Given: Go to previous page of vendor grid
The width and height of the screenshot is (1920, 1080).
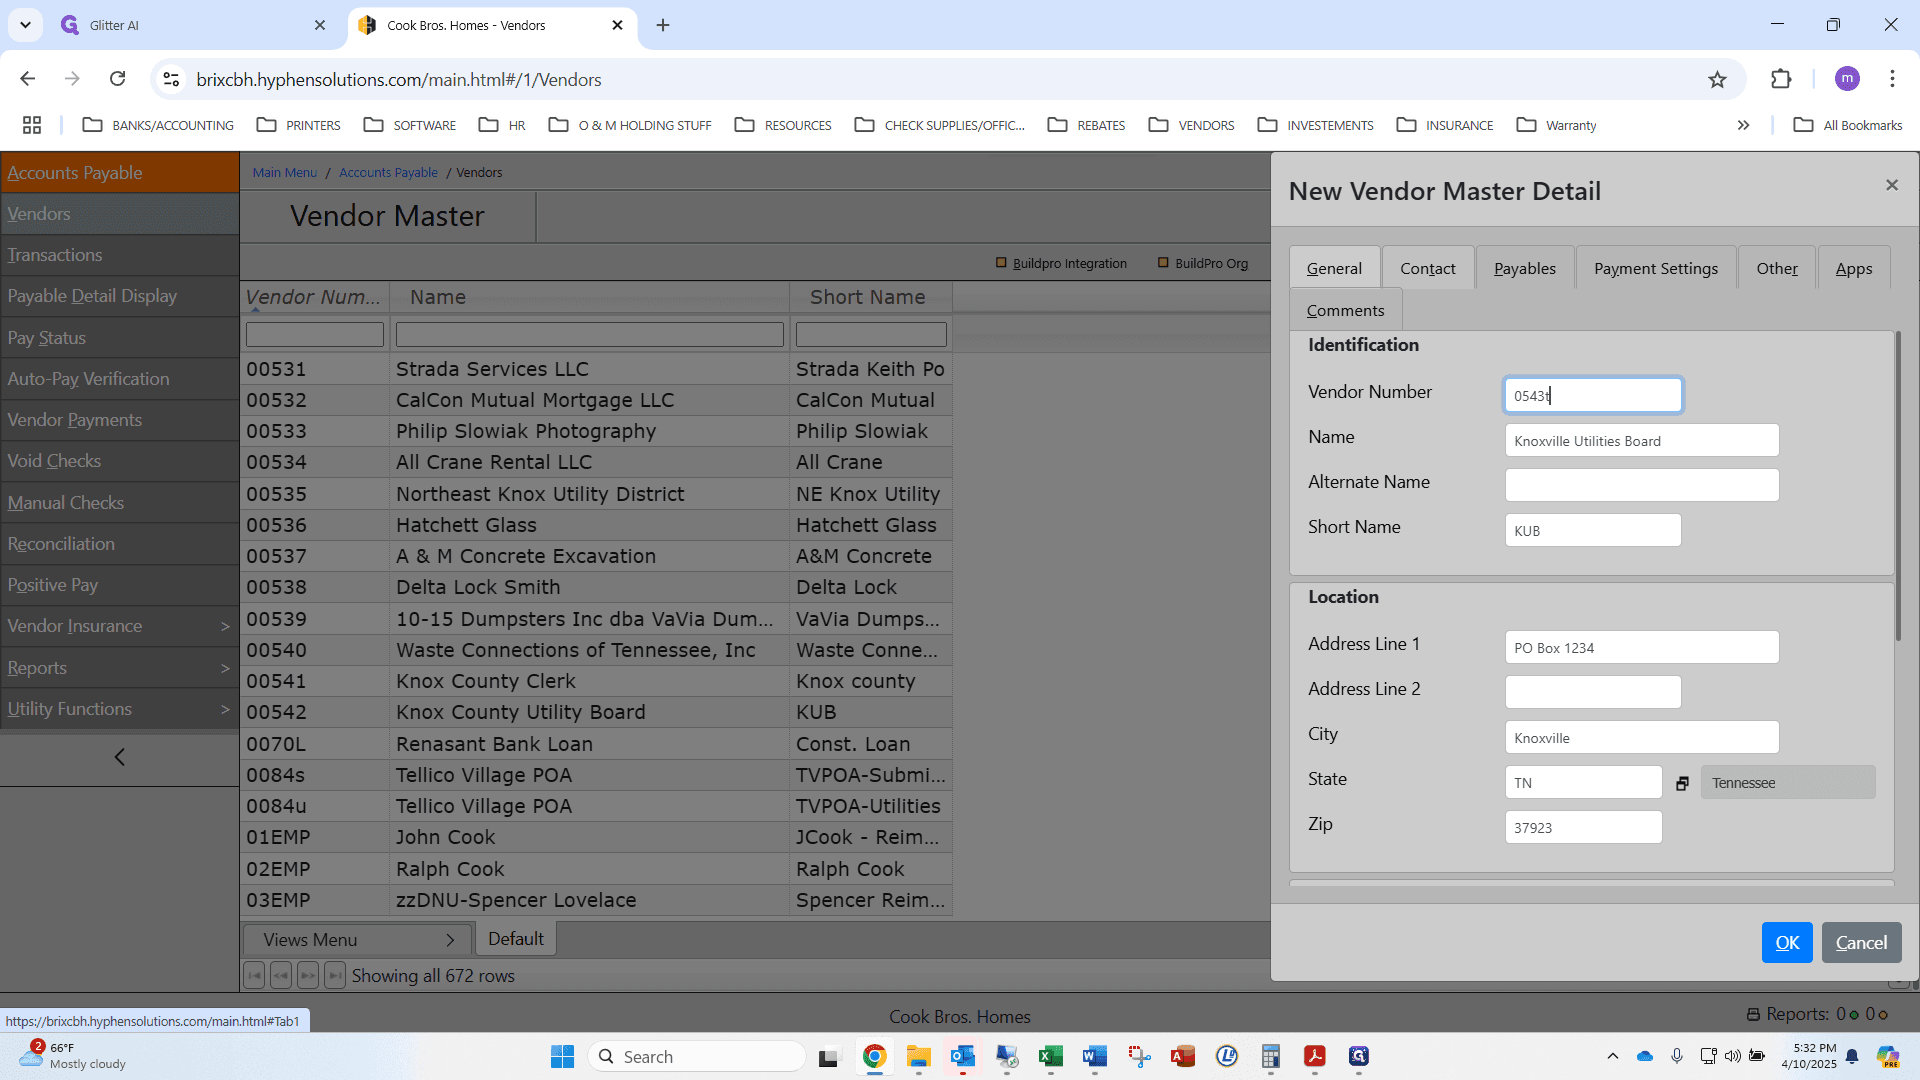Looking at the screenshot, I should click(281, 975).
